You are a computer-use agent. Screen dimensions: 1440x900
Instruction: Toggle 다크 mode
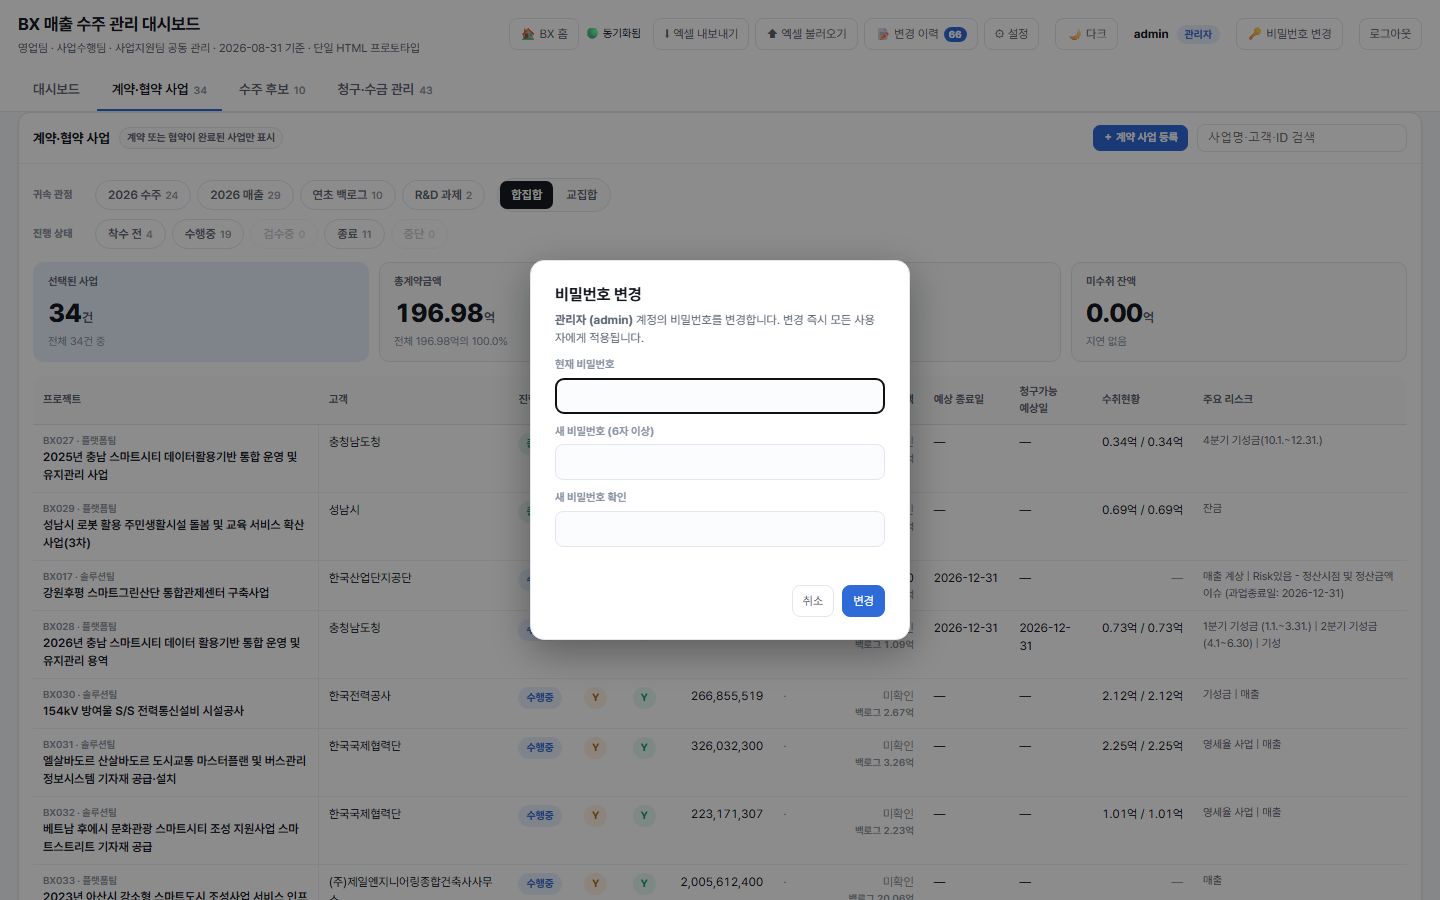coord(1087,34)
